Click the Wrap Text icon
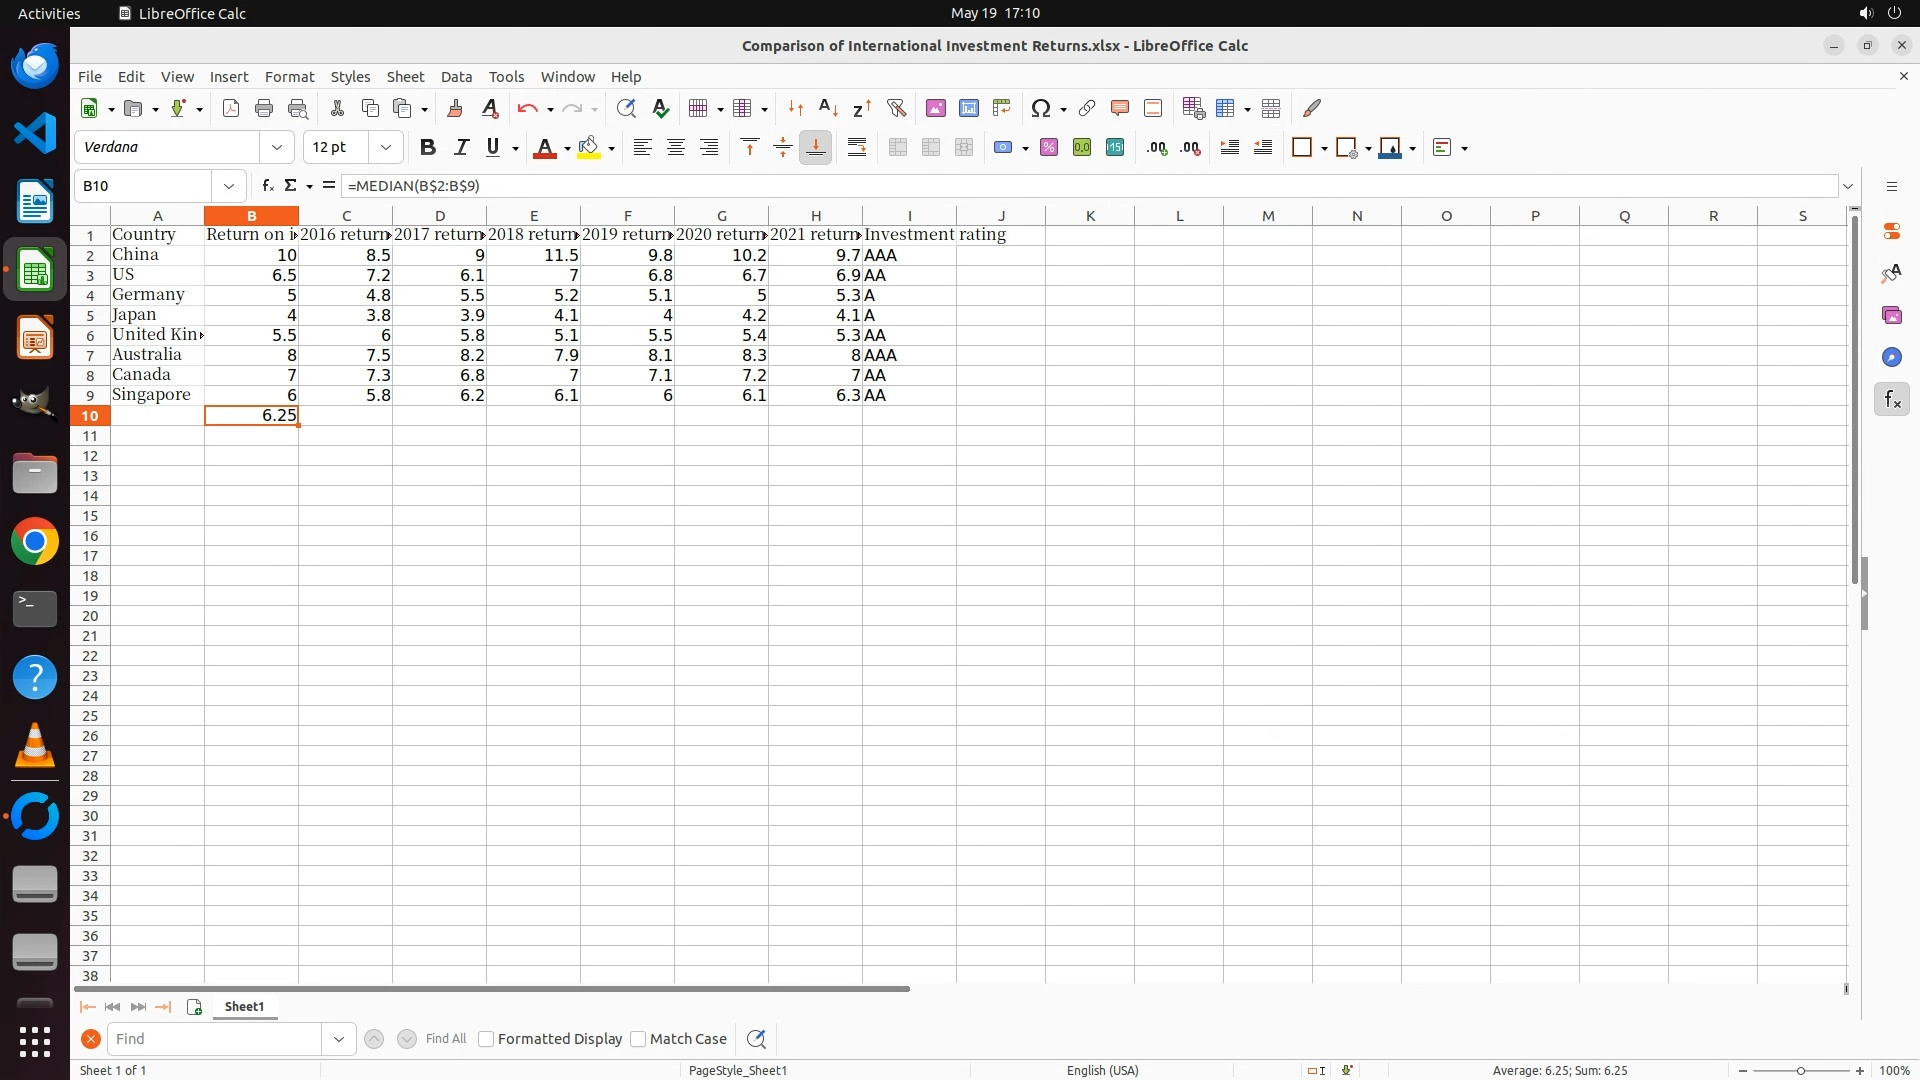The height and width of the screenshot is (1080, 1920). (x=856, y=147)
